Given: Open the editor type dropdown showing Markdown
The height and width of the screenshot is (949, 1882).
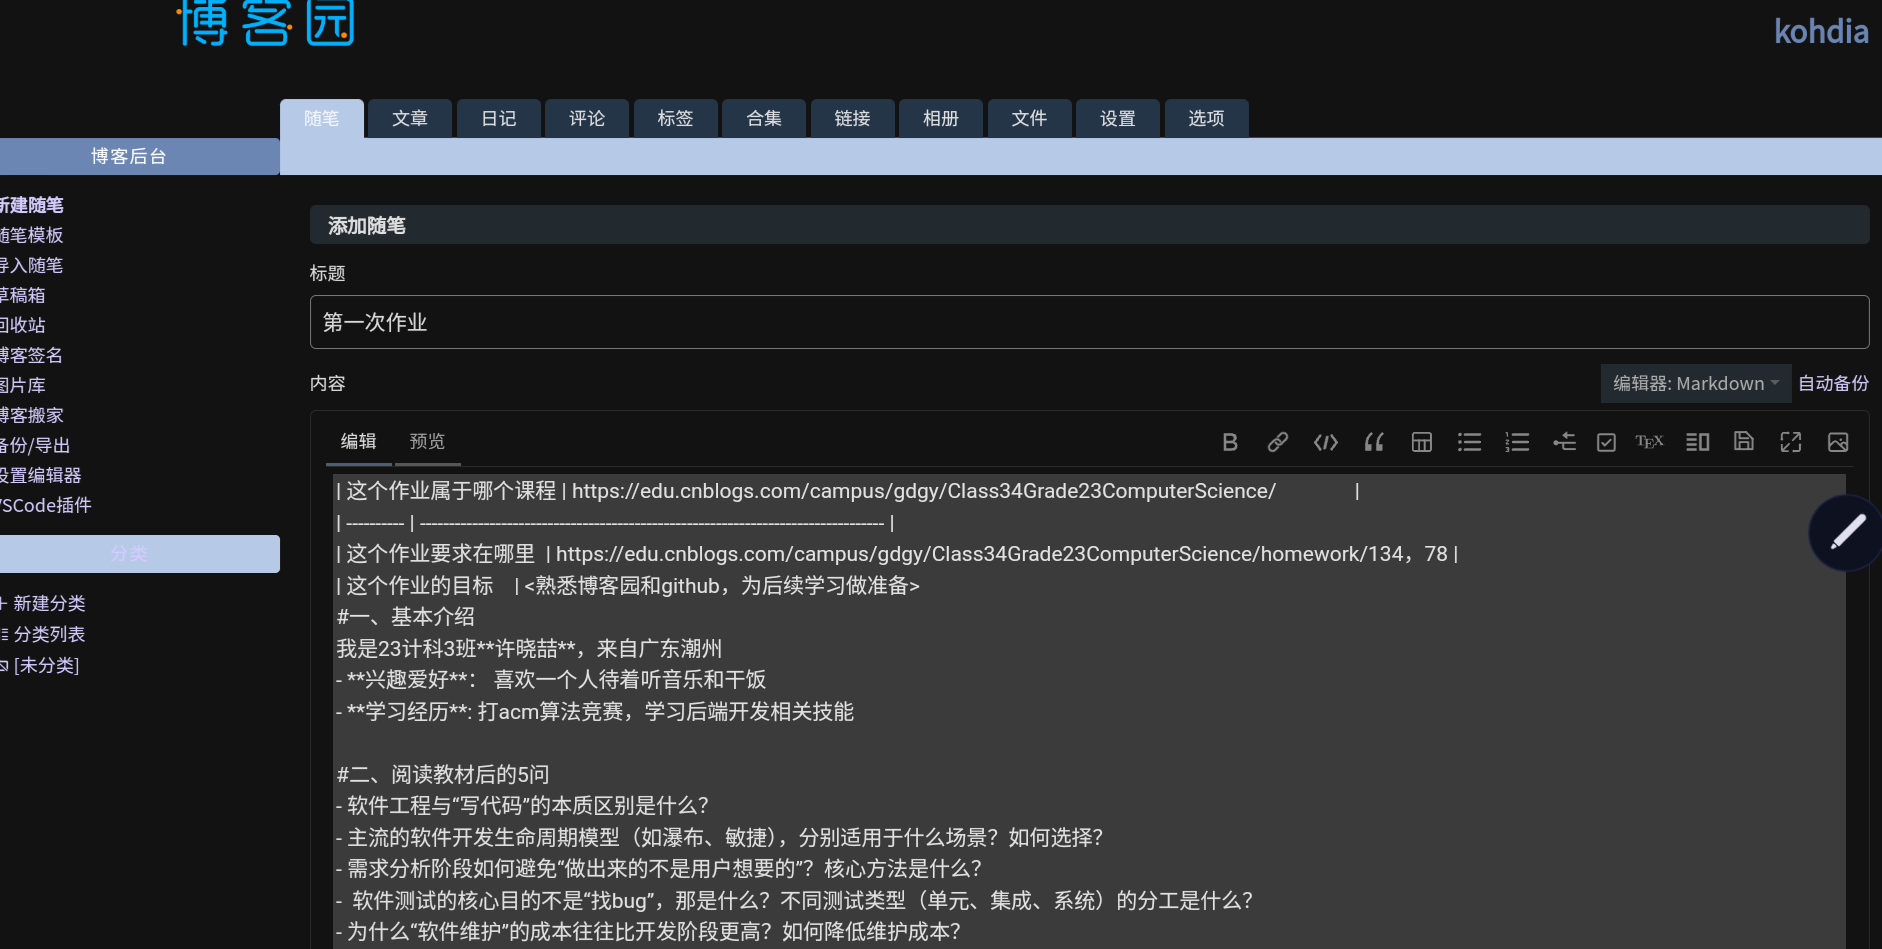Looking at the screenshot, I should tap(1694, 383).
